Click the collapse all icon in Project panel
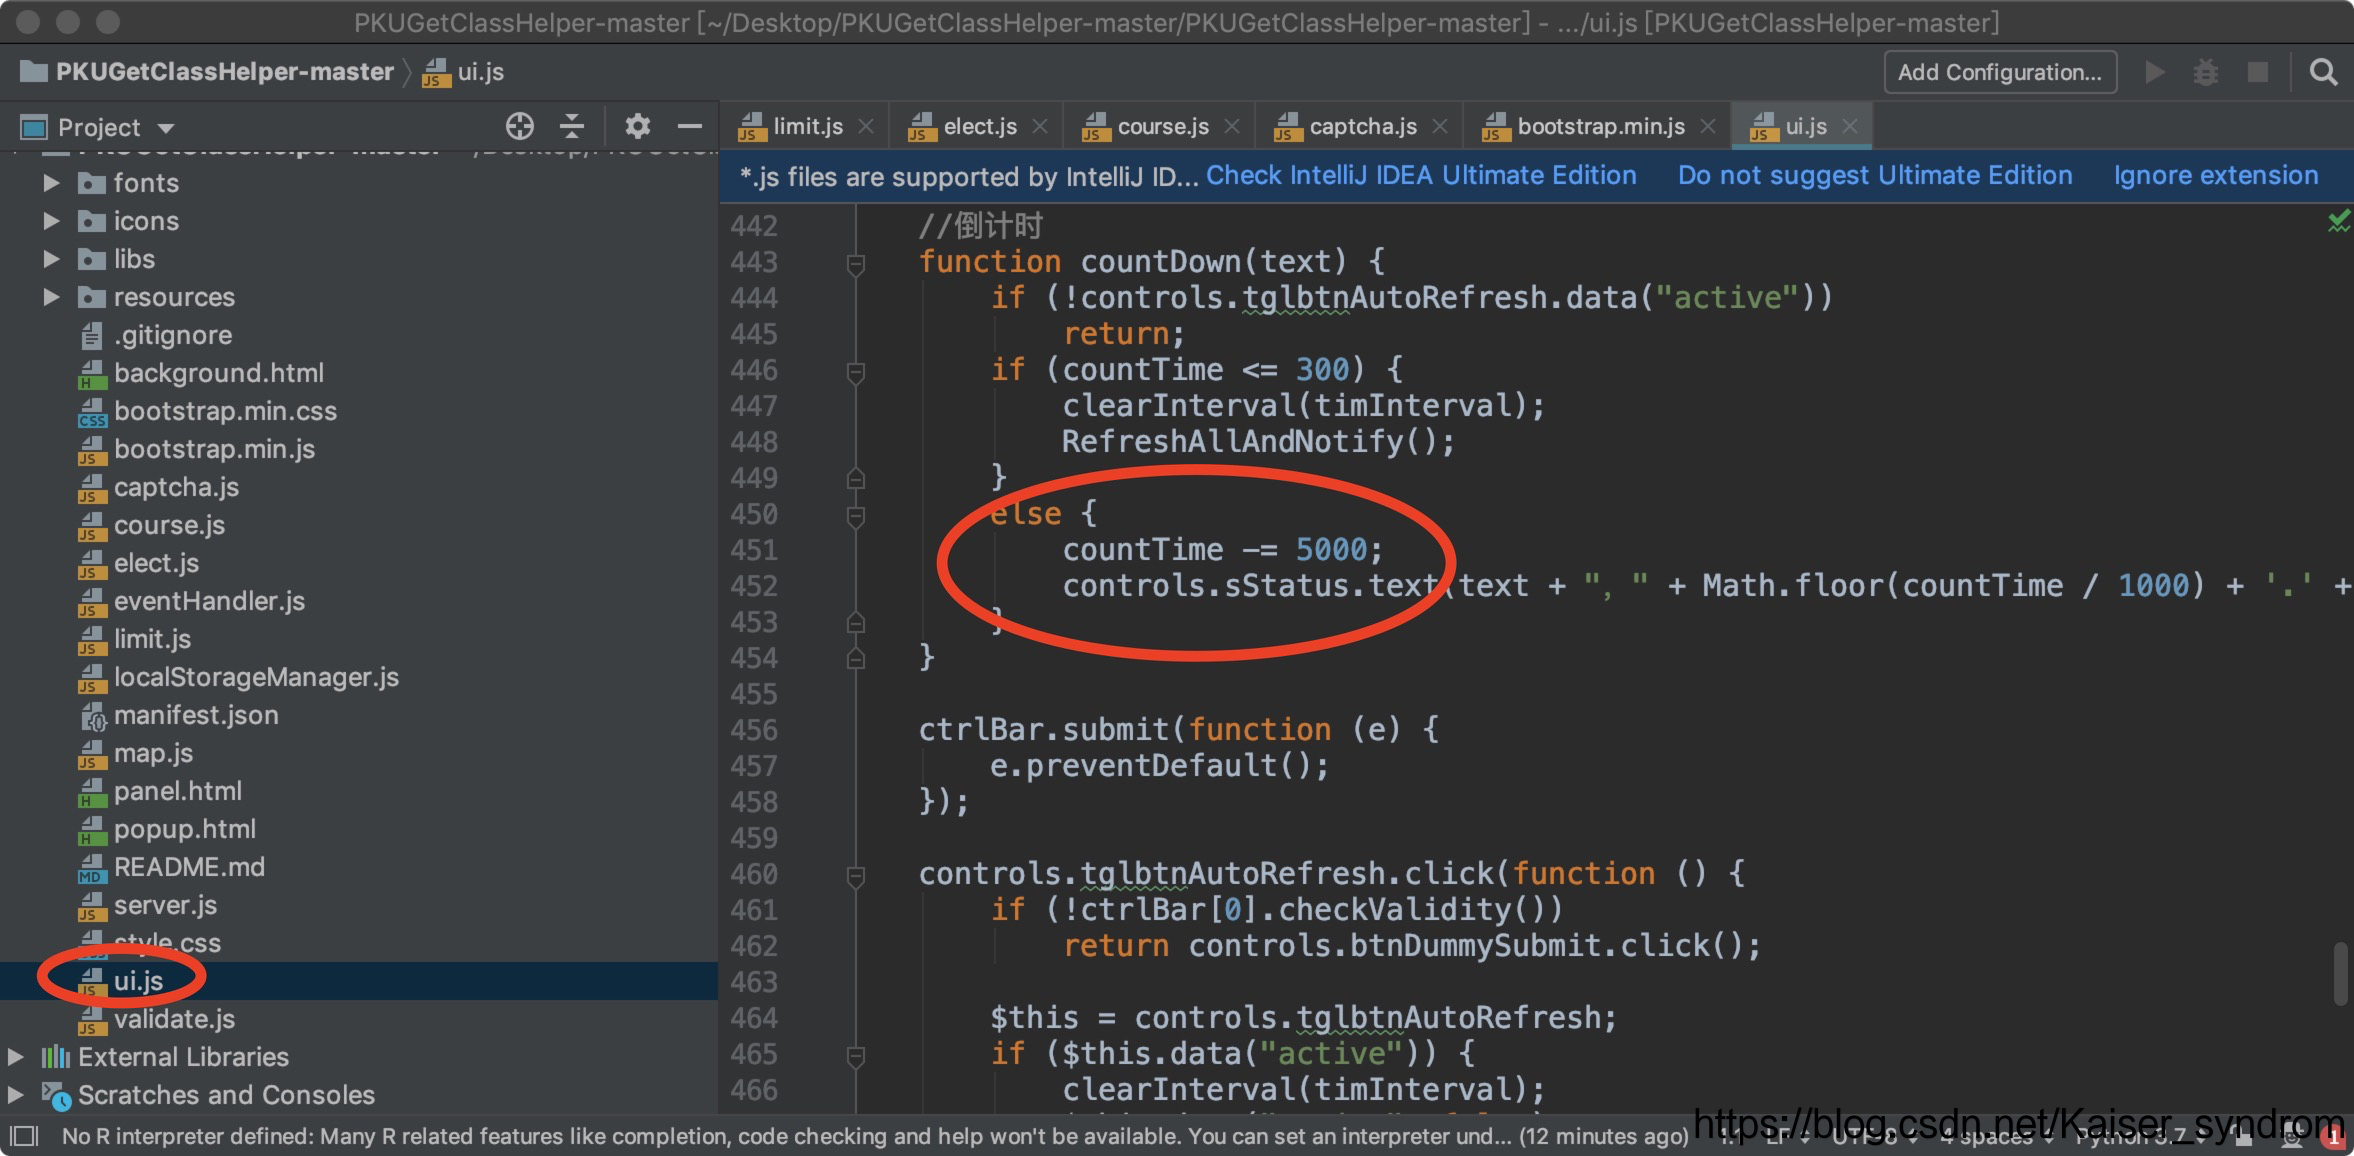Screen dimensions: 2354x1156 click(x=572, y=126)
